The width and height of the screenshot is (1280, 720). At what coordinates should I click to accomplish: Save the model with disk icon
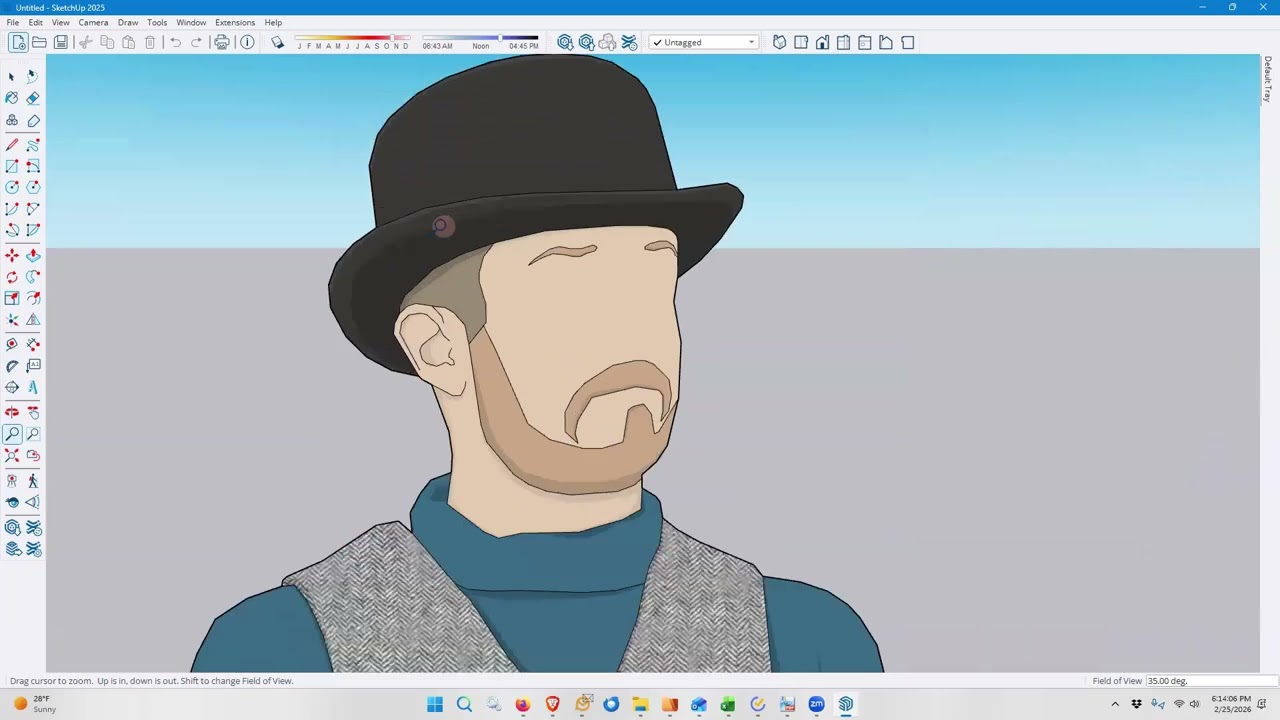[x=61, y=42]
